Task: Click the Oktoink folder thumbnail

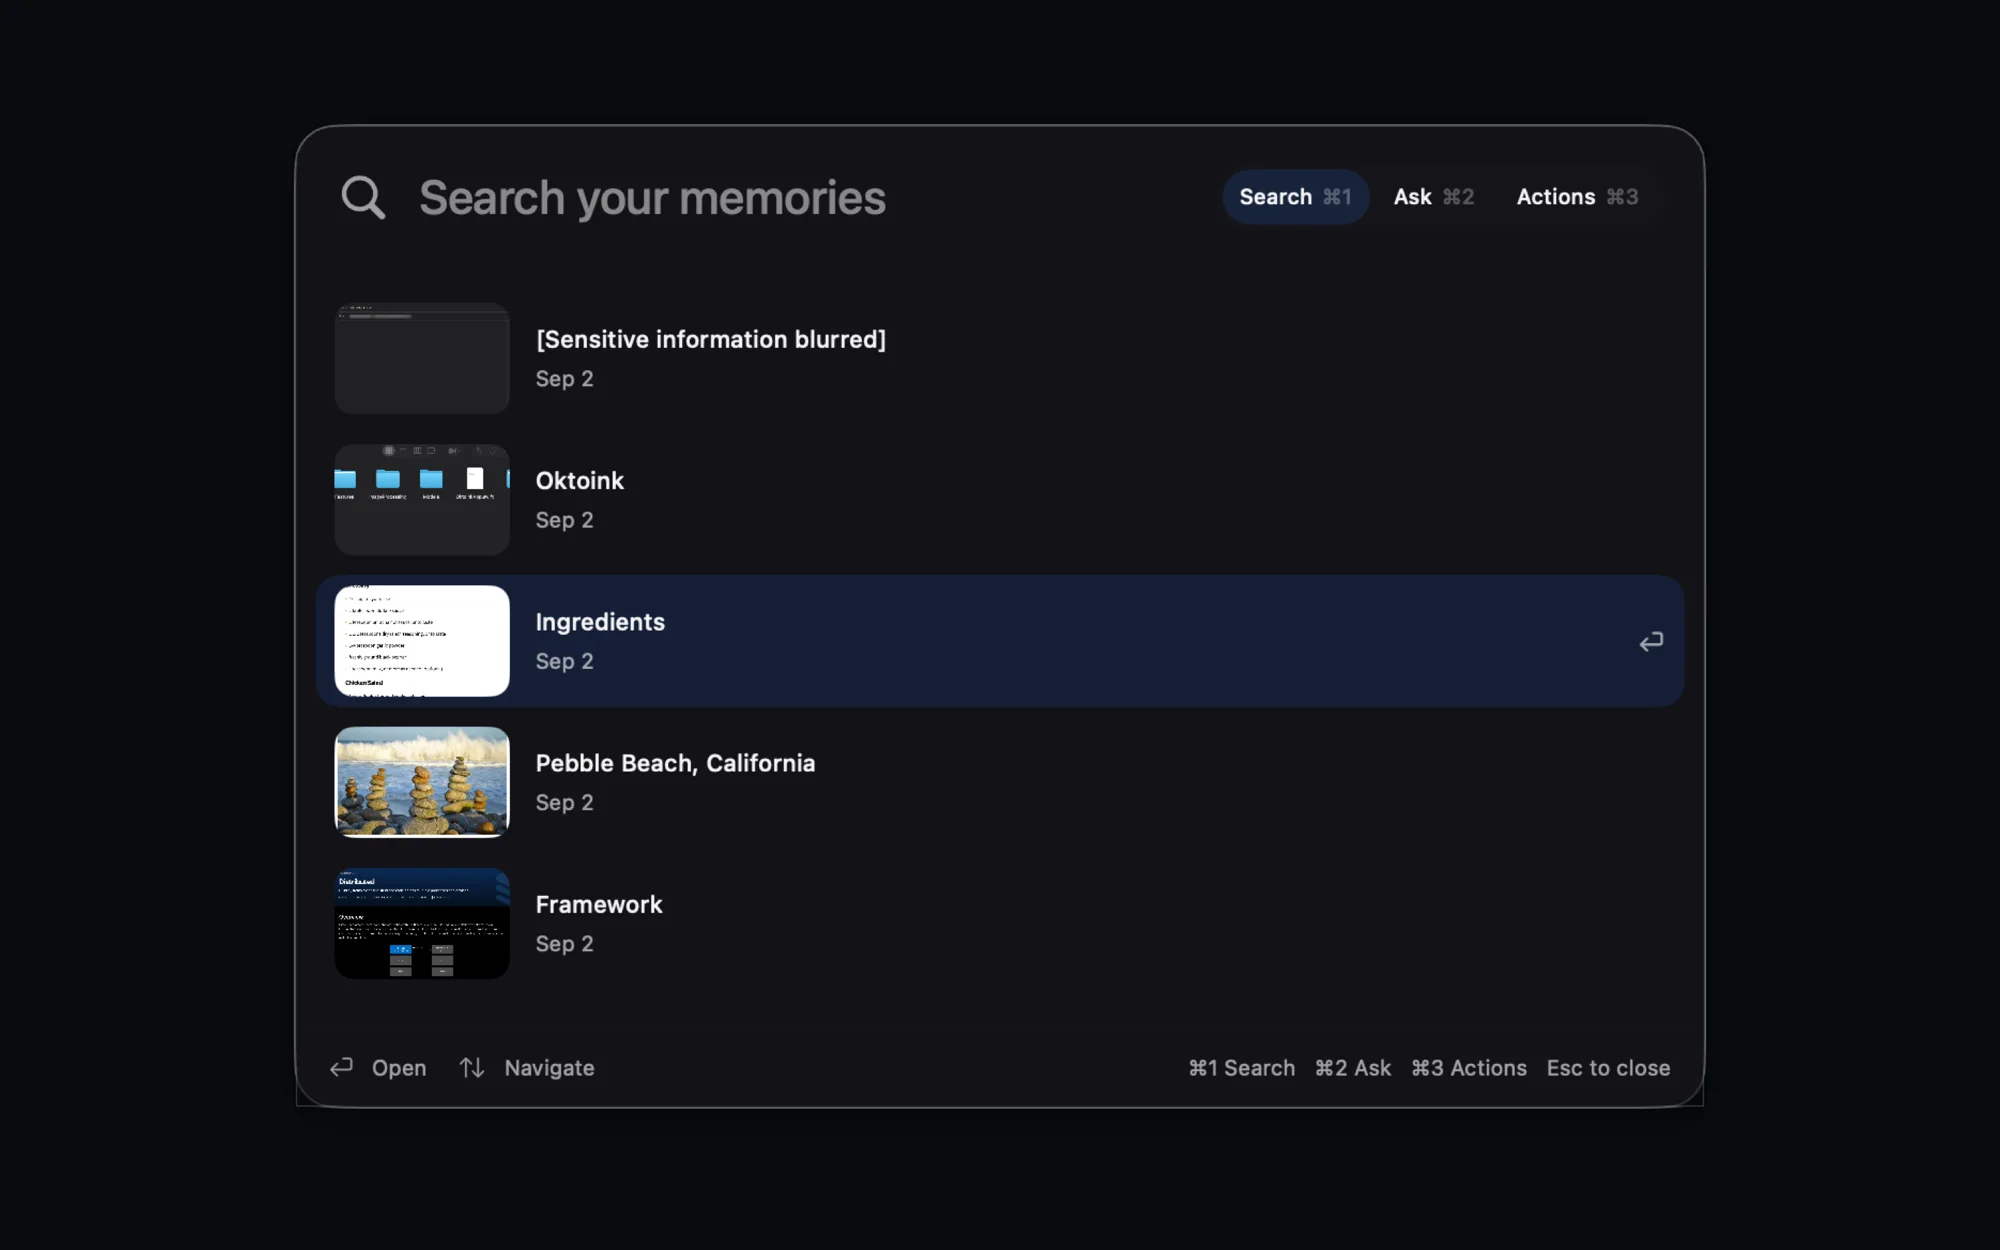Action: tap(422, 500)
